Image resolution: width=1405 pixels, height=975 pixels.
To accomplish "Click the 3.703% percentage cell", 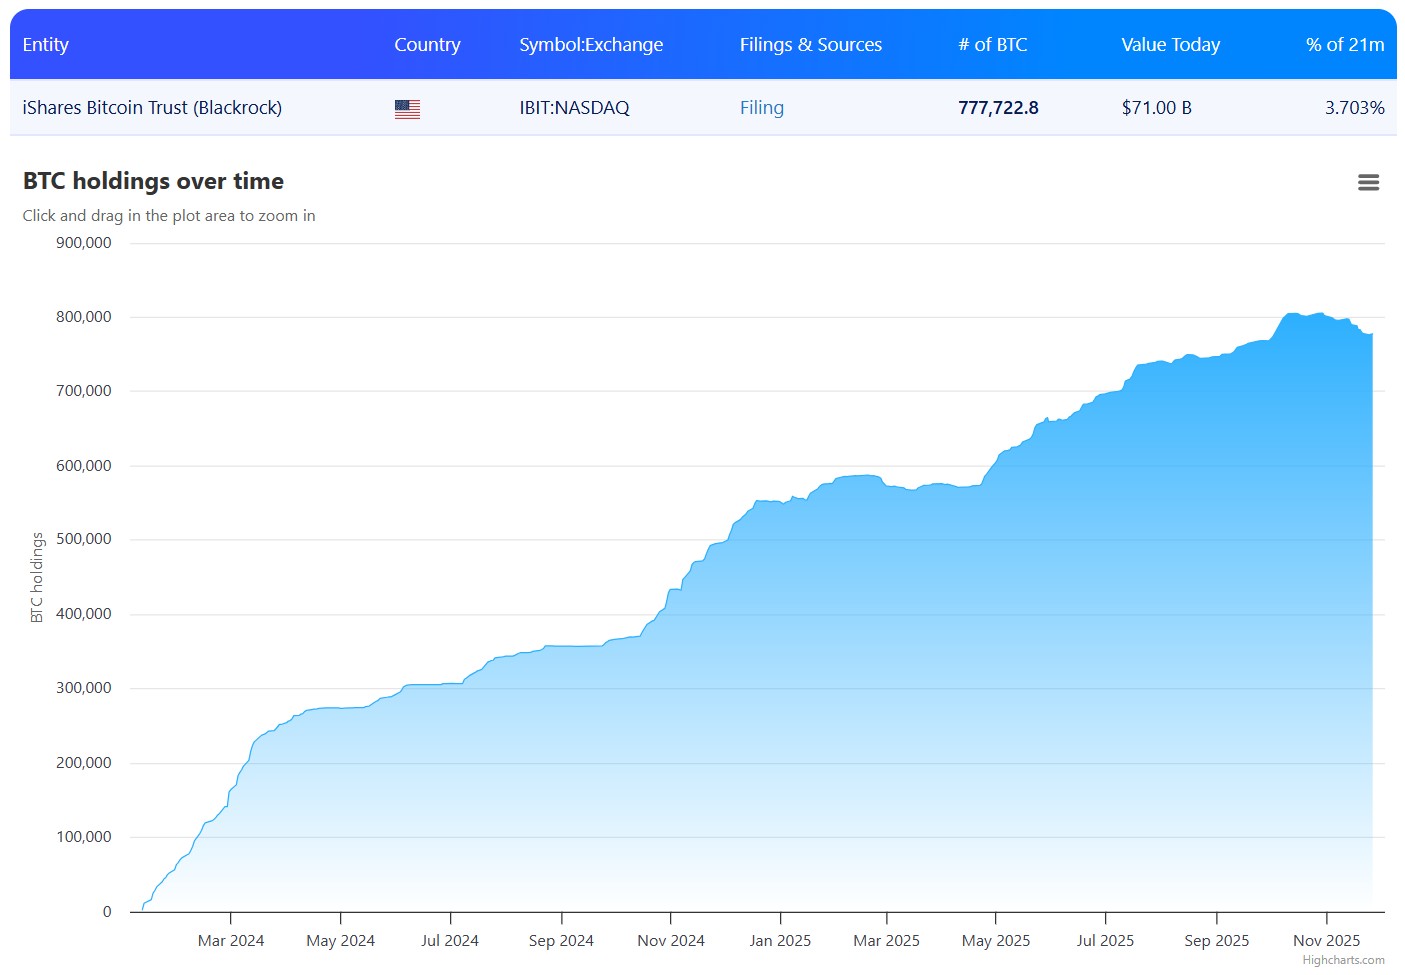I will pos(1354,108).
